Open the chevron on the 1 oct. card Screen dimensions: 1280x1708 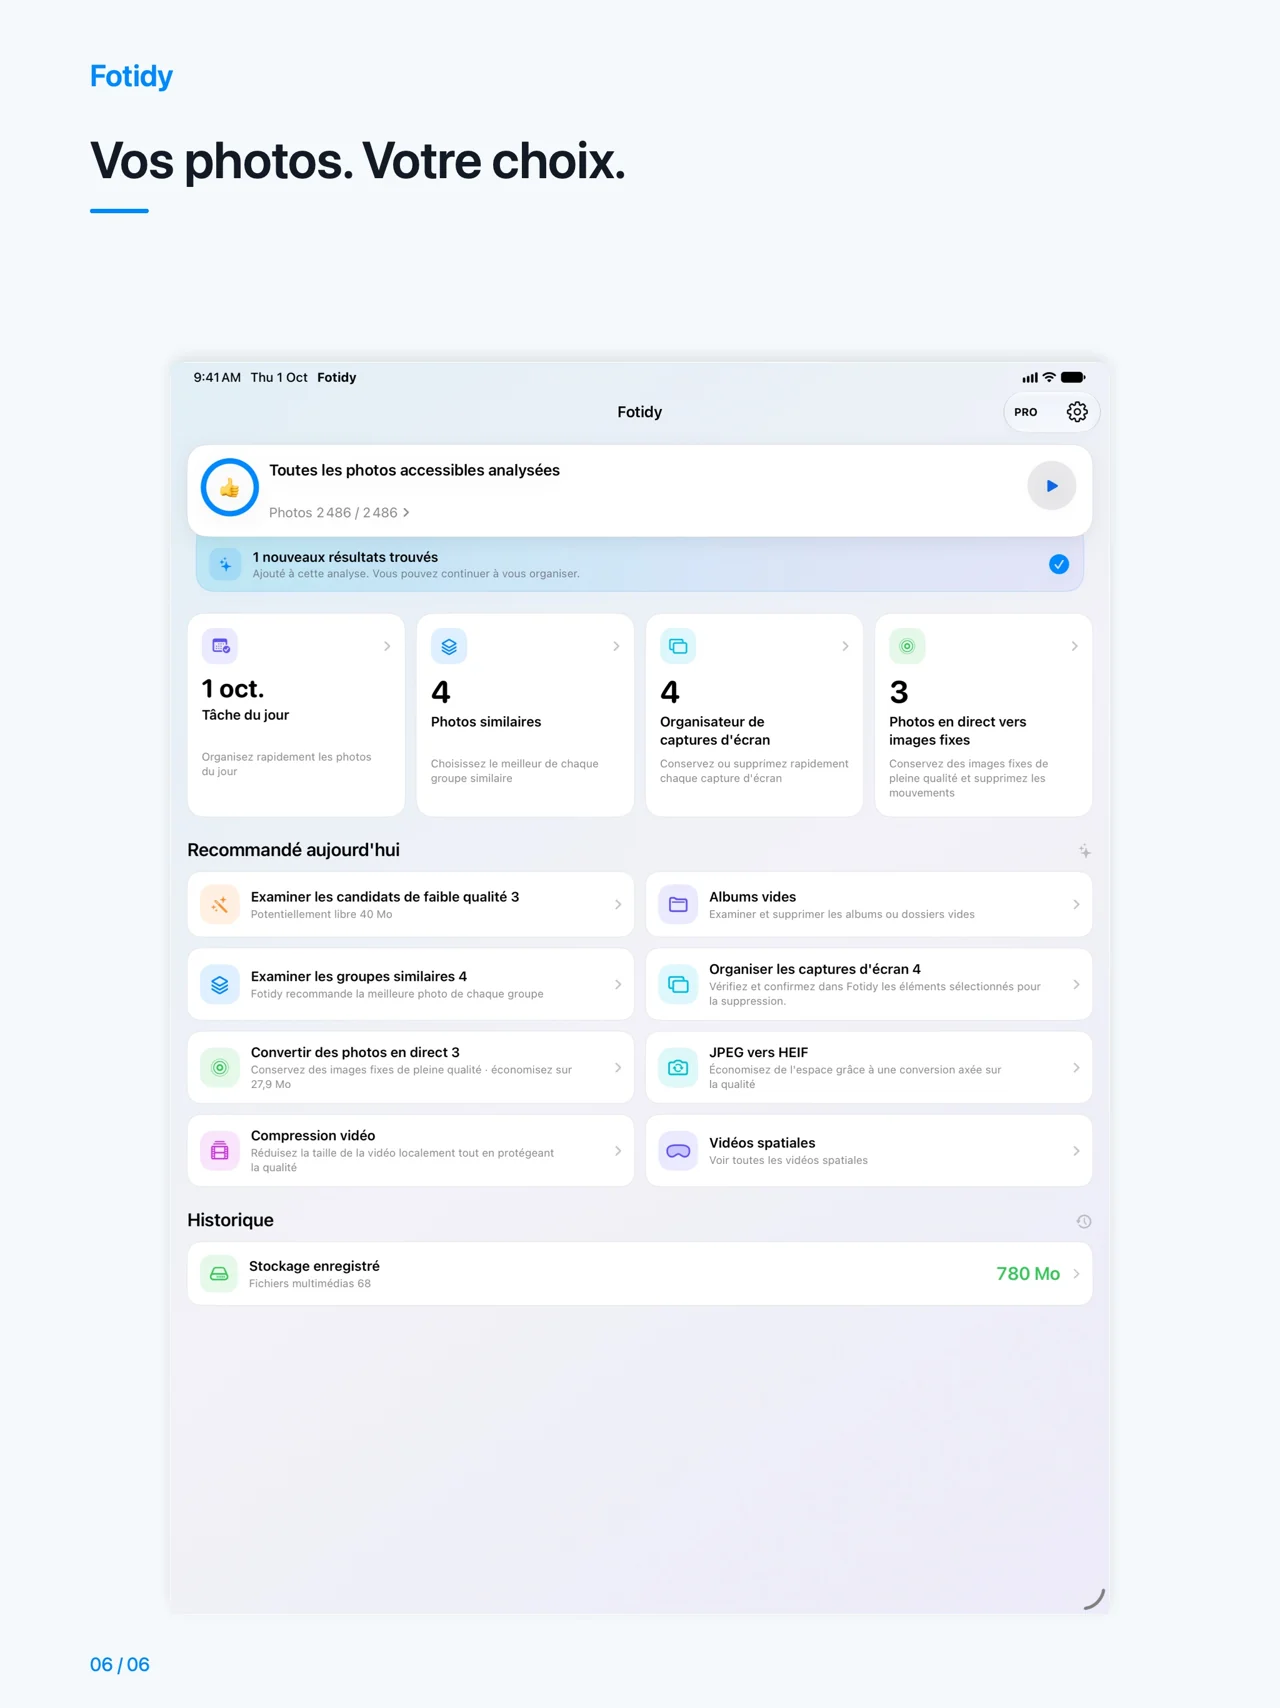(387, 646)
